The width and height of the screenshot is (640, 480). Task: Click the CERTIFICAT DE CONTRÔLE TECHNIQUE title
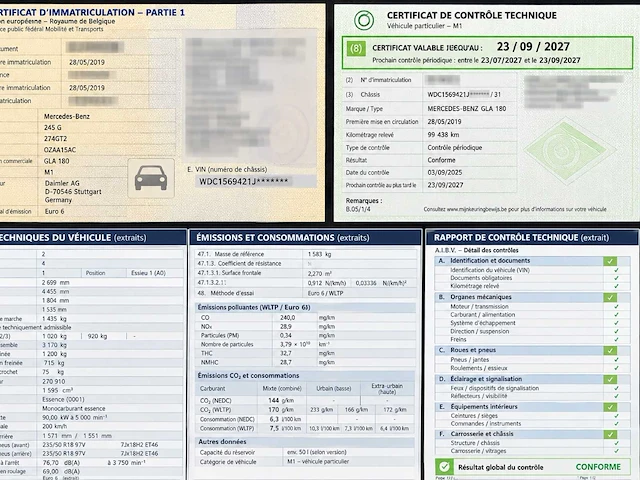(x=471, y=16)
